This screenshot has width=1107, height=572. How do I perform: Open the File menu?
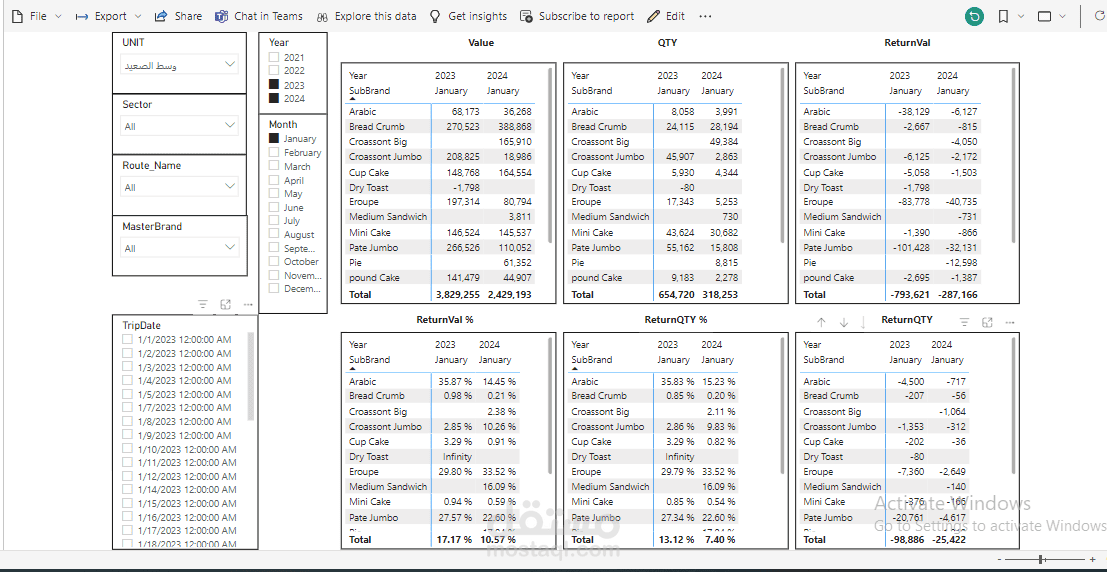[36, 16]
